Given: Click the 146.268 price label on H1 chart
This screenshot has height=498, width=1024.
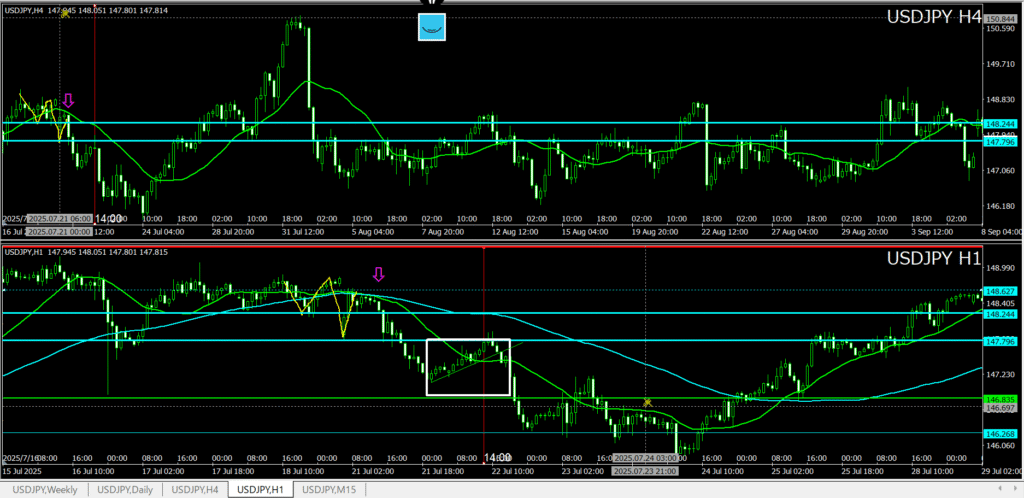Looking at the screenshot, I should [1002, 434].
